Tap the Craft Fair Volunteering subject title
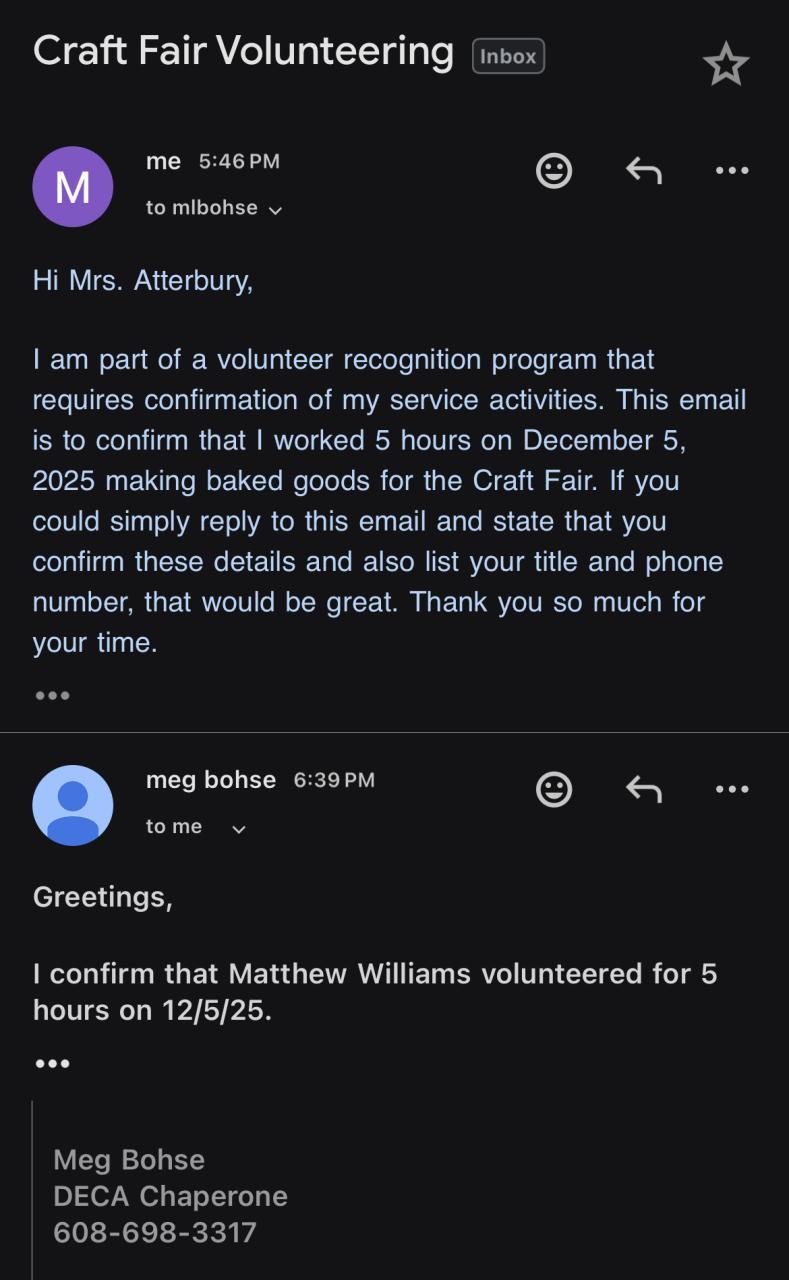 point(243,50)
